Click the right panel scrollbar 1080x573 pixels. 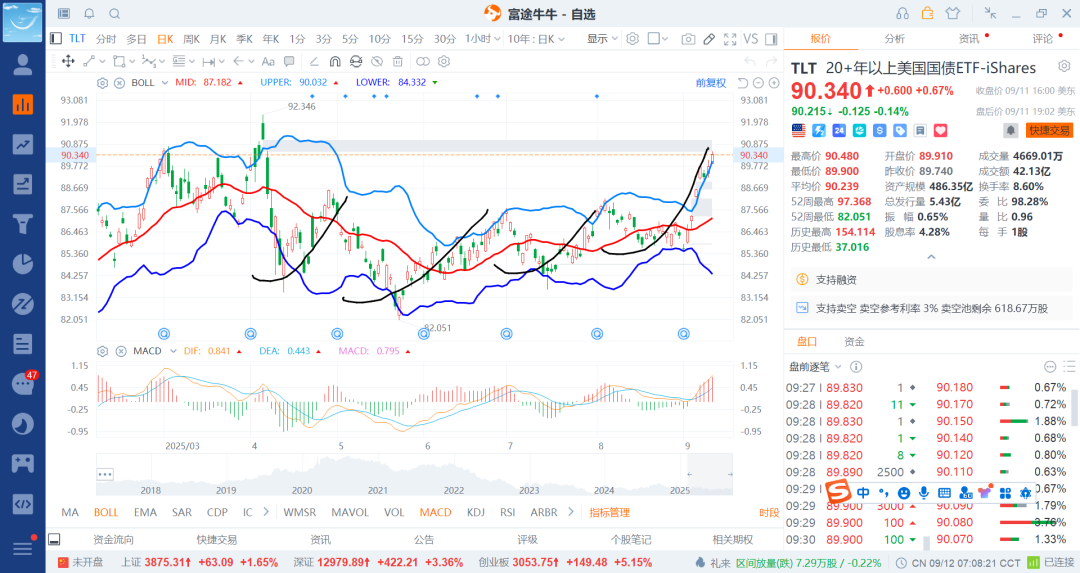(1074, 408)
